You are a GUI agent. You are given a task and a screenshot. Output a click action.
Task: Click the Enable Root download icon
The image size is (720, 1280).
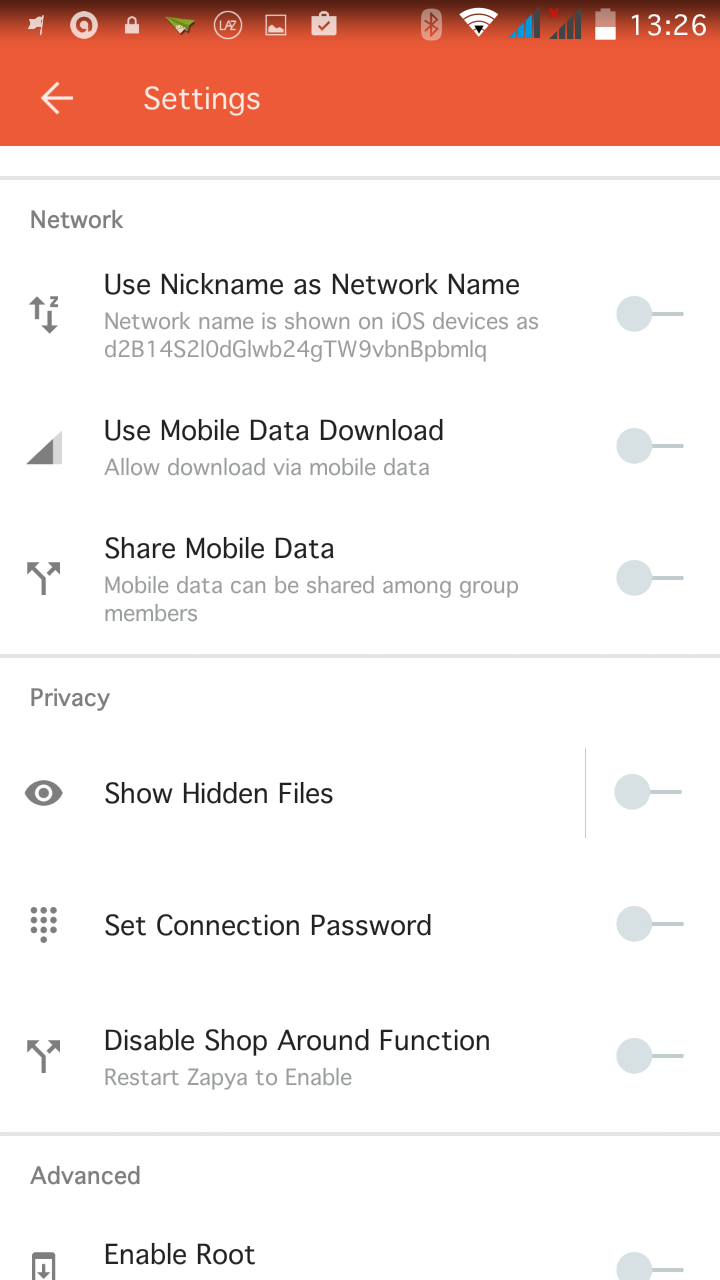[44, 1265]
